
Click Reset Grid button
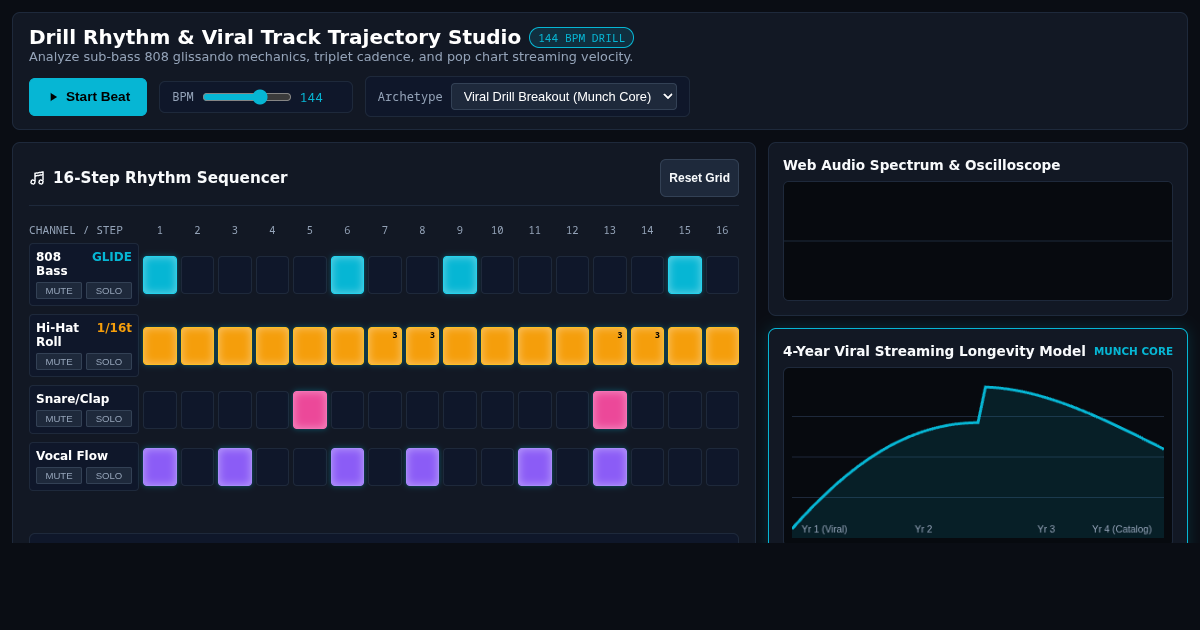tap(699, 178)
